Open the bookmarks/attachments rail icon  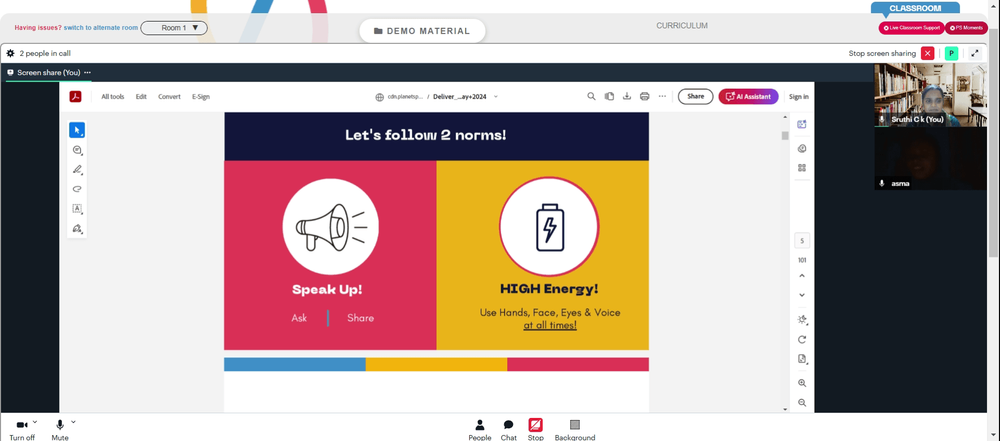[x=802, y=149]
